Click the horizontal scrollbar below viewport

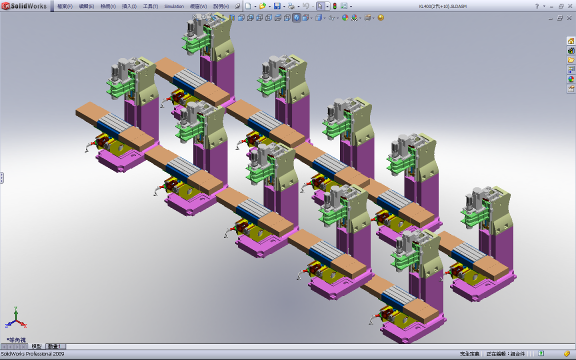pos(320,346)
